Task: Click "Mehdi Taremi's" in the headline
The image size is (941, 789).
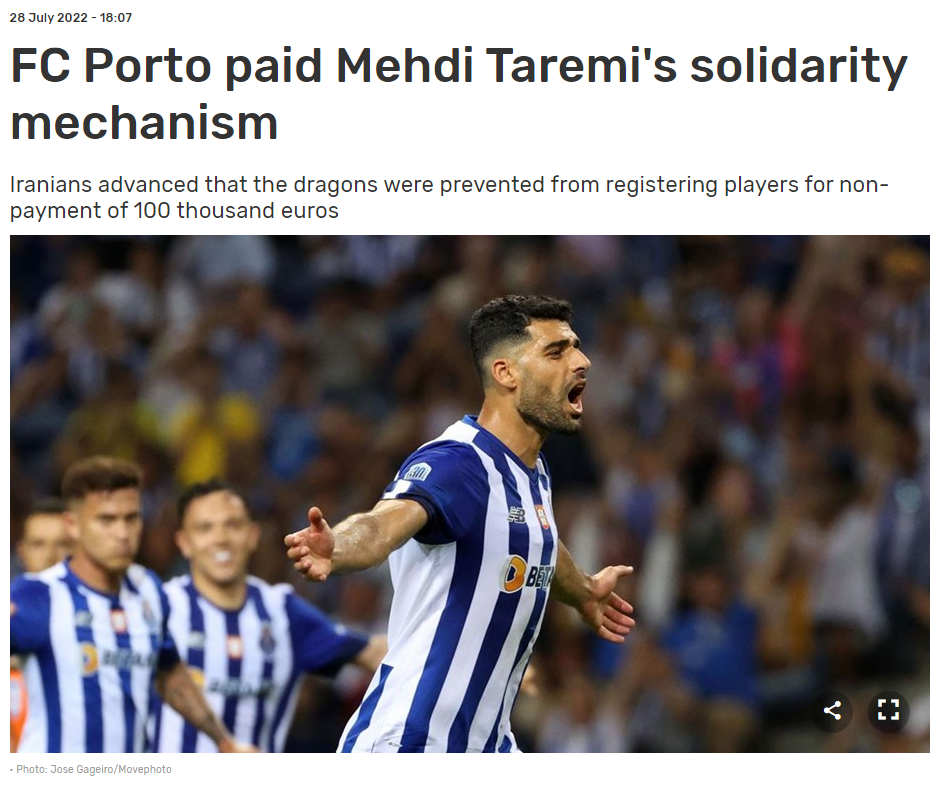Action: click(x=507, y=65)
